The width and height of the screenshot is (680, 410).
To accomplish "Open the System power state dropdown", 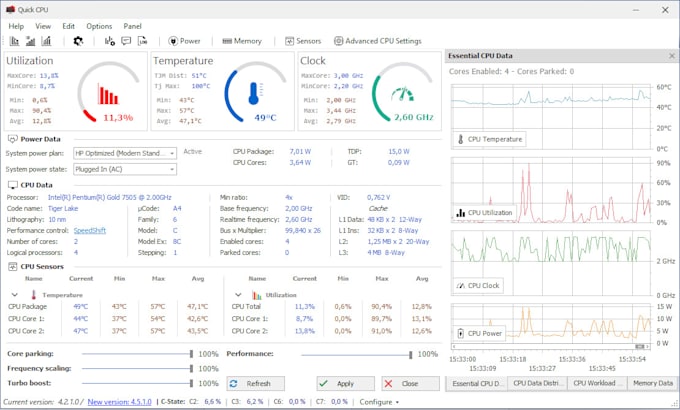I will coord(125,168).
